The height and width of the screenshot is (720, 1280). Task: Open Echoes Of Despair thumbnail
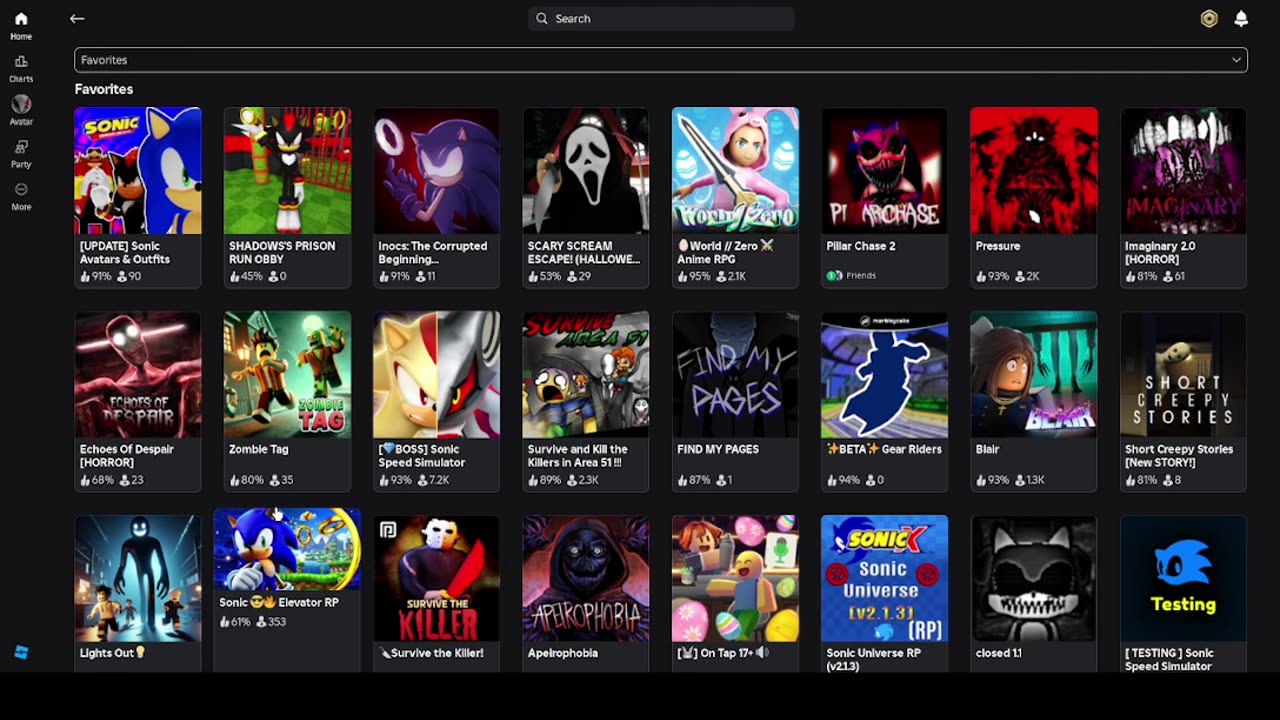tap(138, 375)
